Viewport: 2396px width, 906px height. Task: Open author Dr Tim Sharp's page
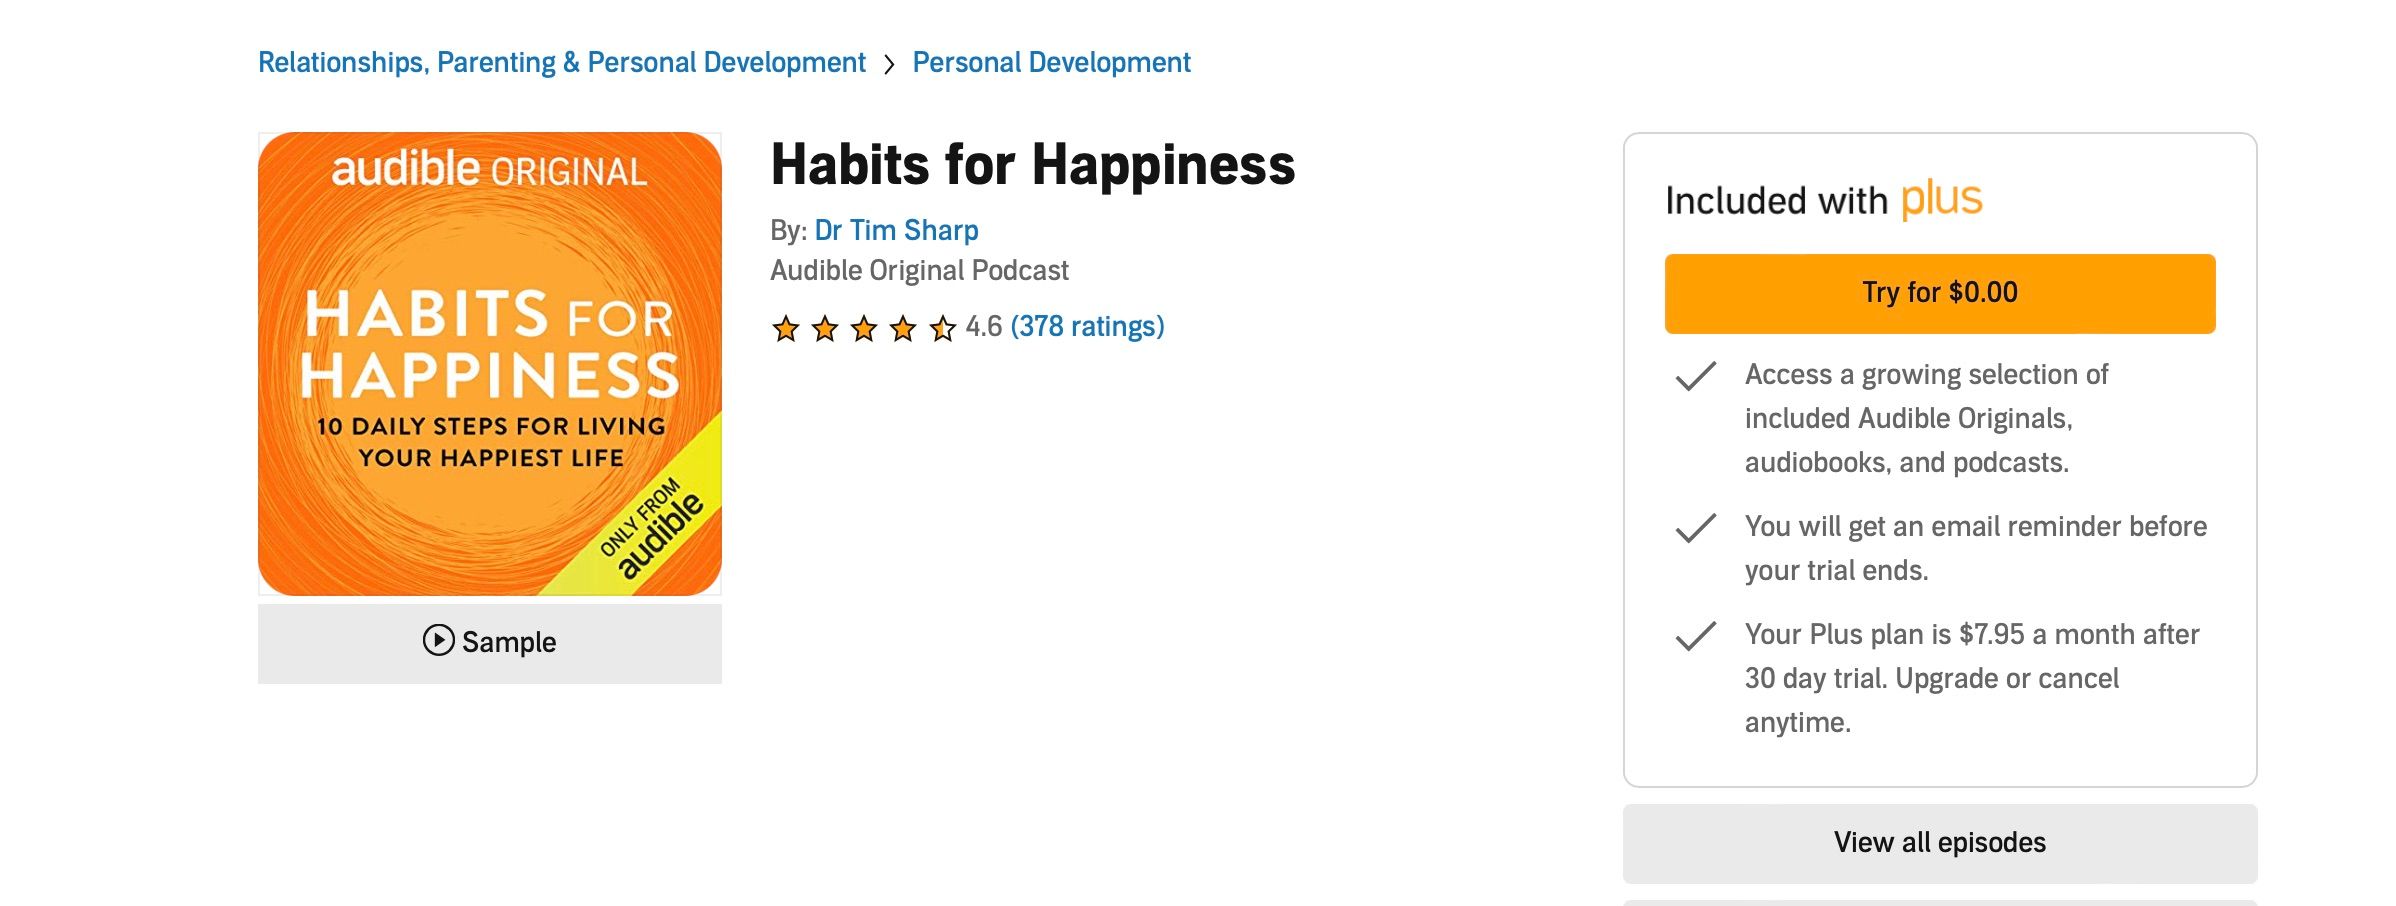point(896,230)
